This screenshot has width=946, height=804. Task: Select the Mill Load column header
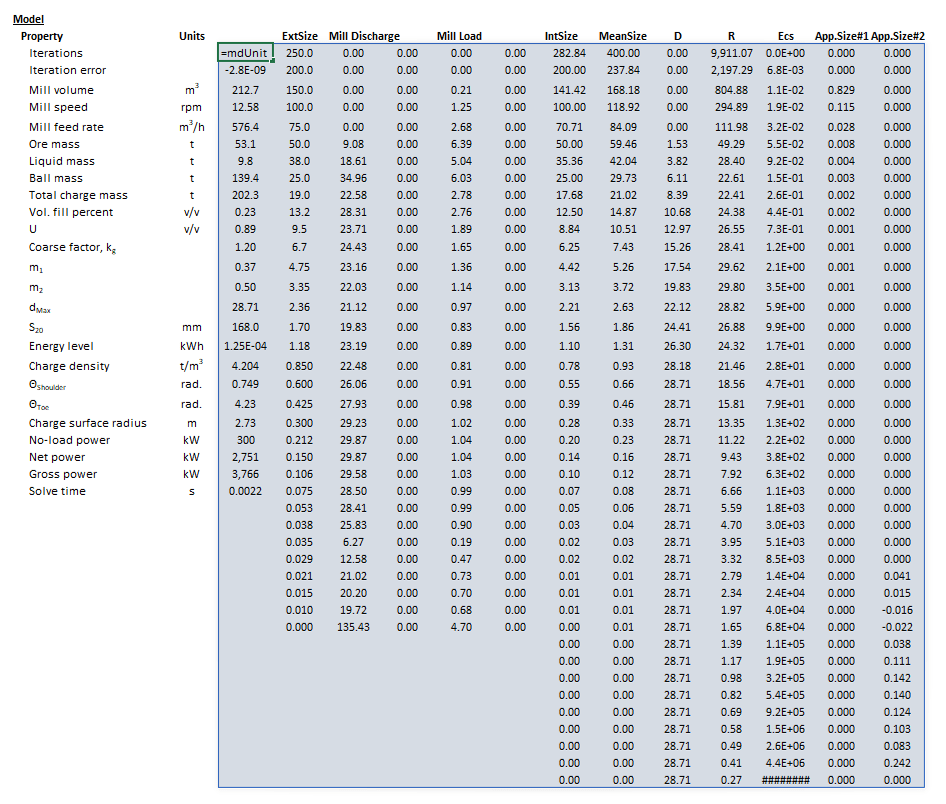[x=459, y=36]
